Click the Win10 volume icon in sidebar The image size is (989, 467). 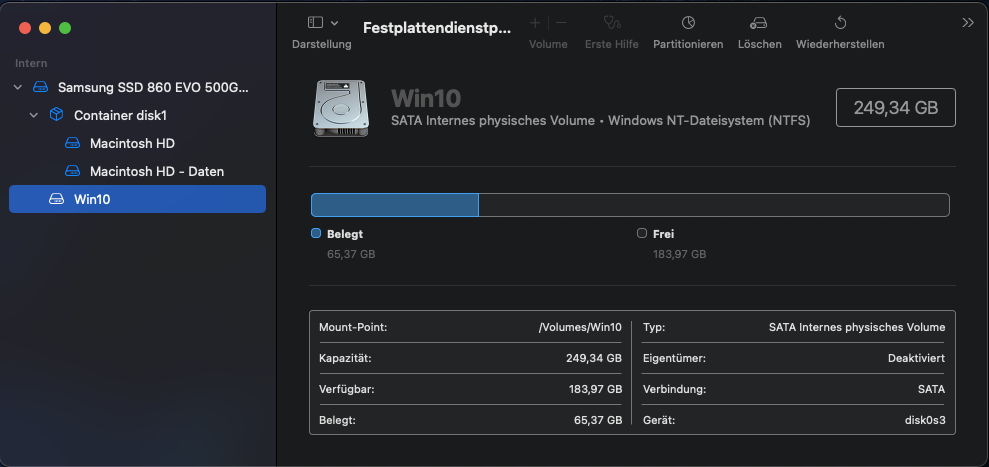[x=56, y=199]
